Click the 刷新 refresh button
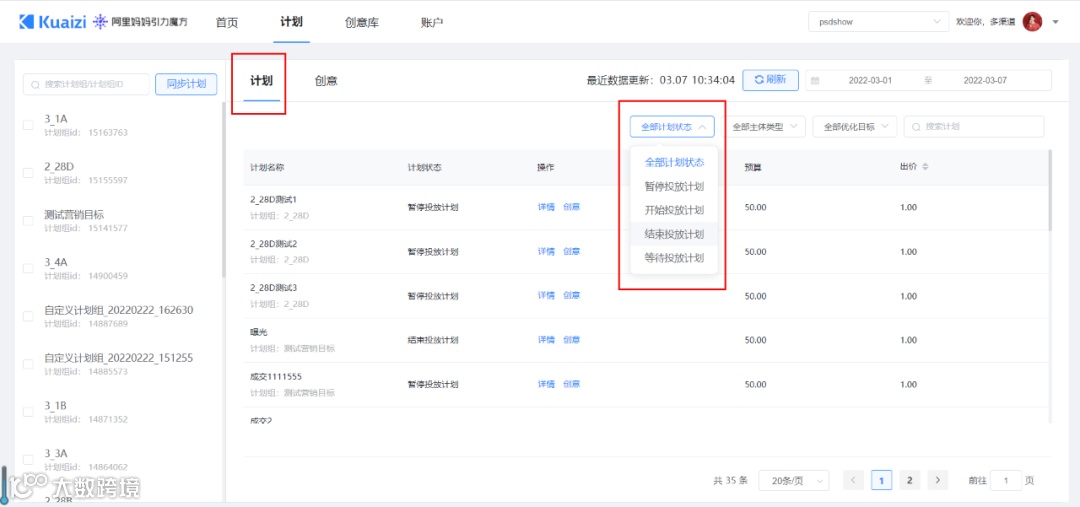1080x507 pixels. (x=770, y=80)
